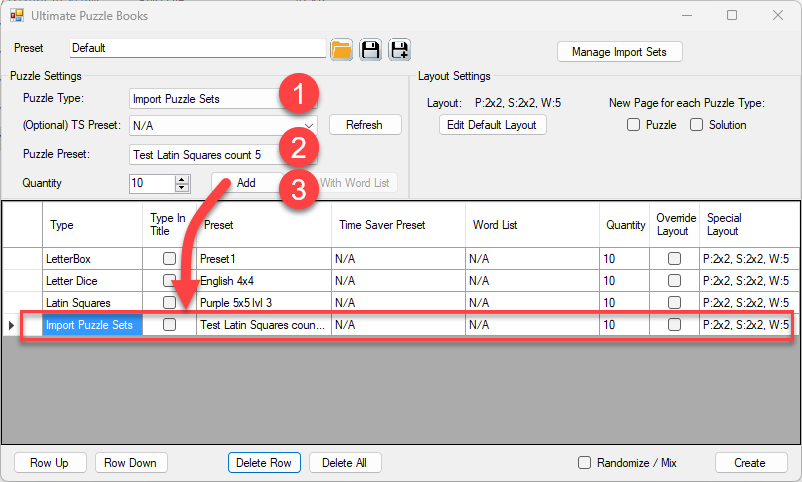Click the Preset name text field

coord(197,48)
